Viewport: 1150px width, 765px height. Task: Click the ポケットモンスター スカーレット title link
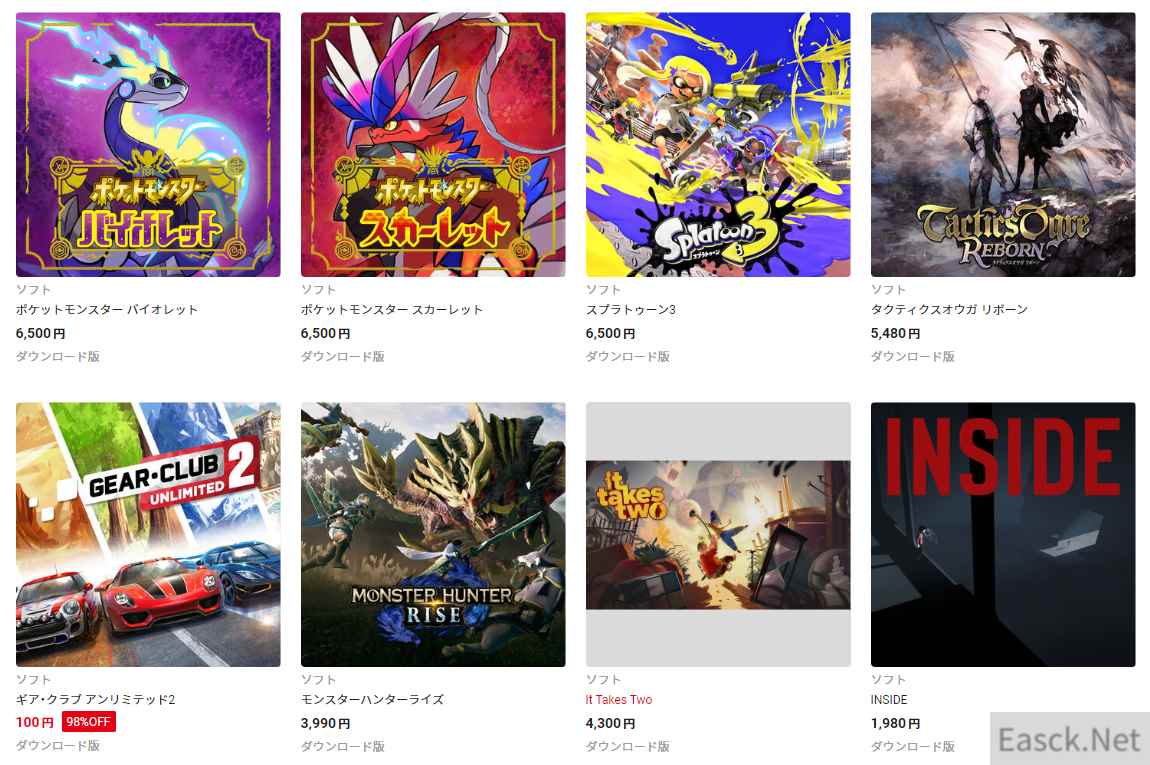(x=392, y=310)
